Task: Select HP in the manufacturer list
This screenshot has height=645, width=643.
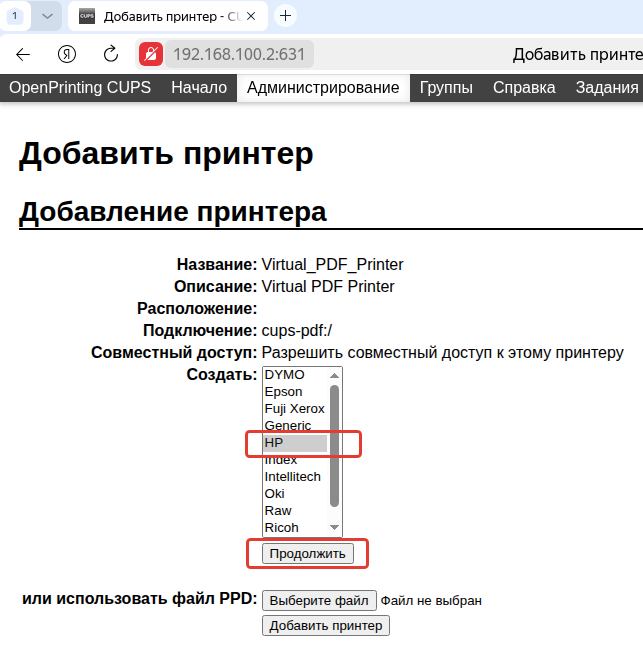Action: (295, 443)
